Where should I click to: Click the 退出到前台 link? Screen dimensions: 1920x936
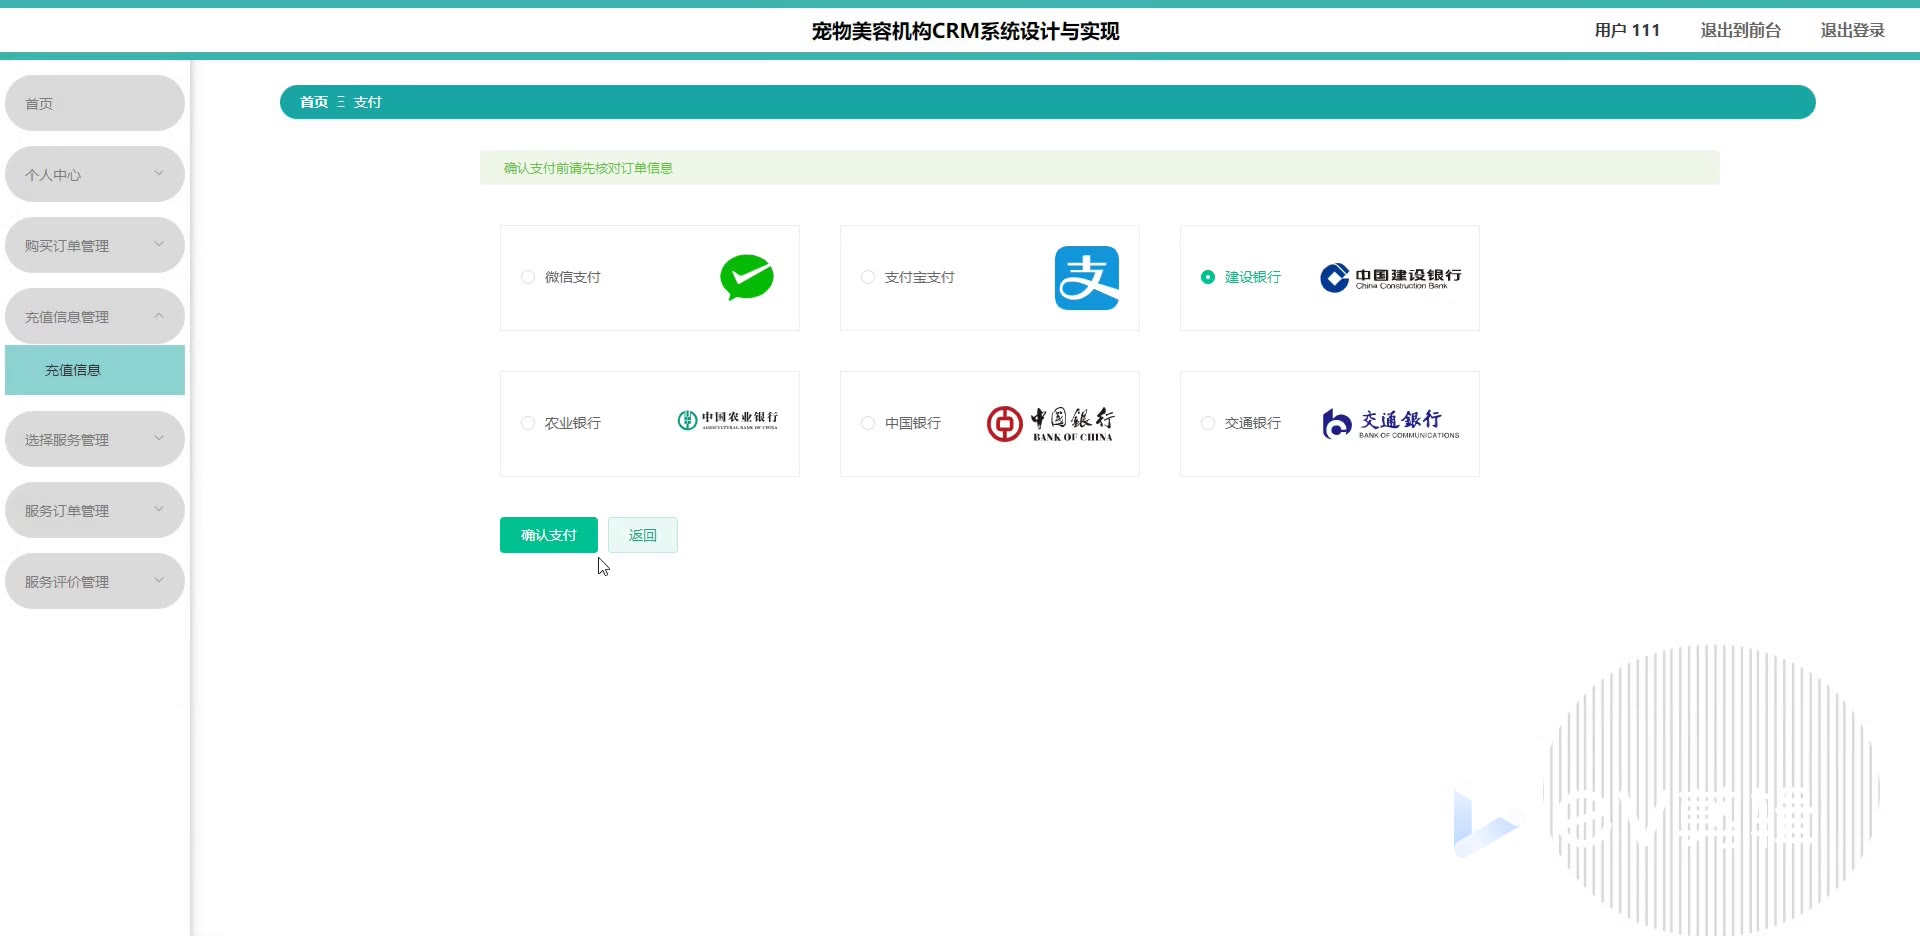click(1741, 30)
